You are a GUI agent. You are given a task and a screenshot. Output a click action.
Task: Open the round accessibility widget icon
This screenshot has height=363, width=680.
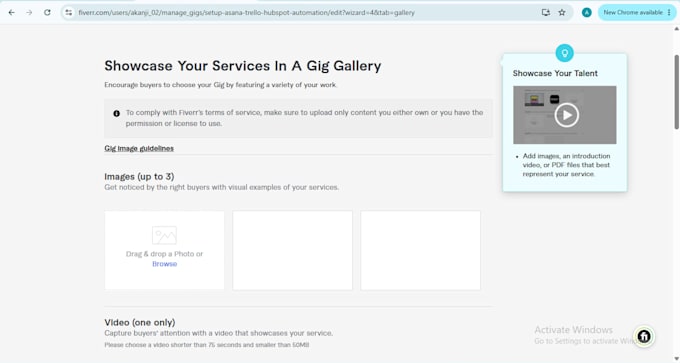coord(644,336)
